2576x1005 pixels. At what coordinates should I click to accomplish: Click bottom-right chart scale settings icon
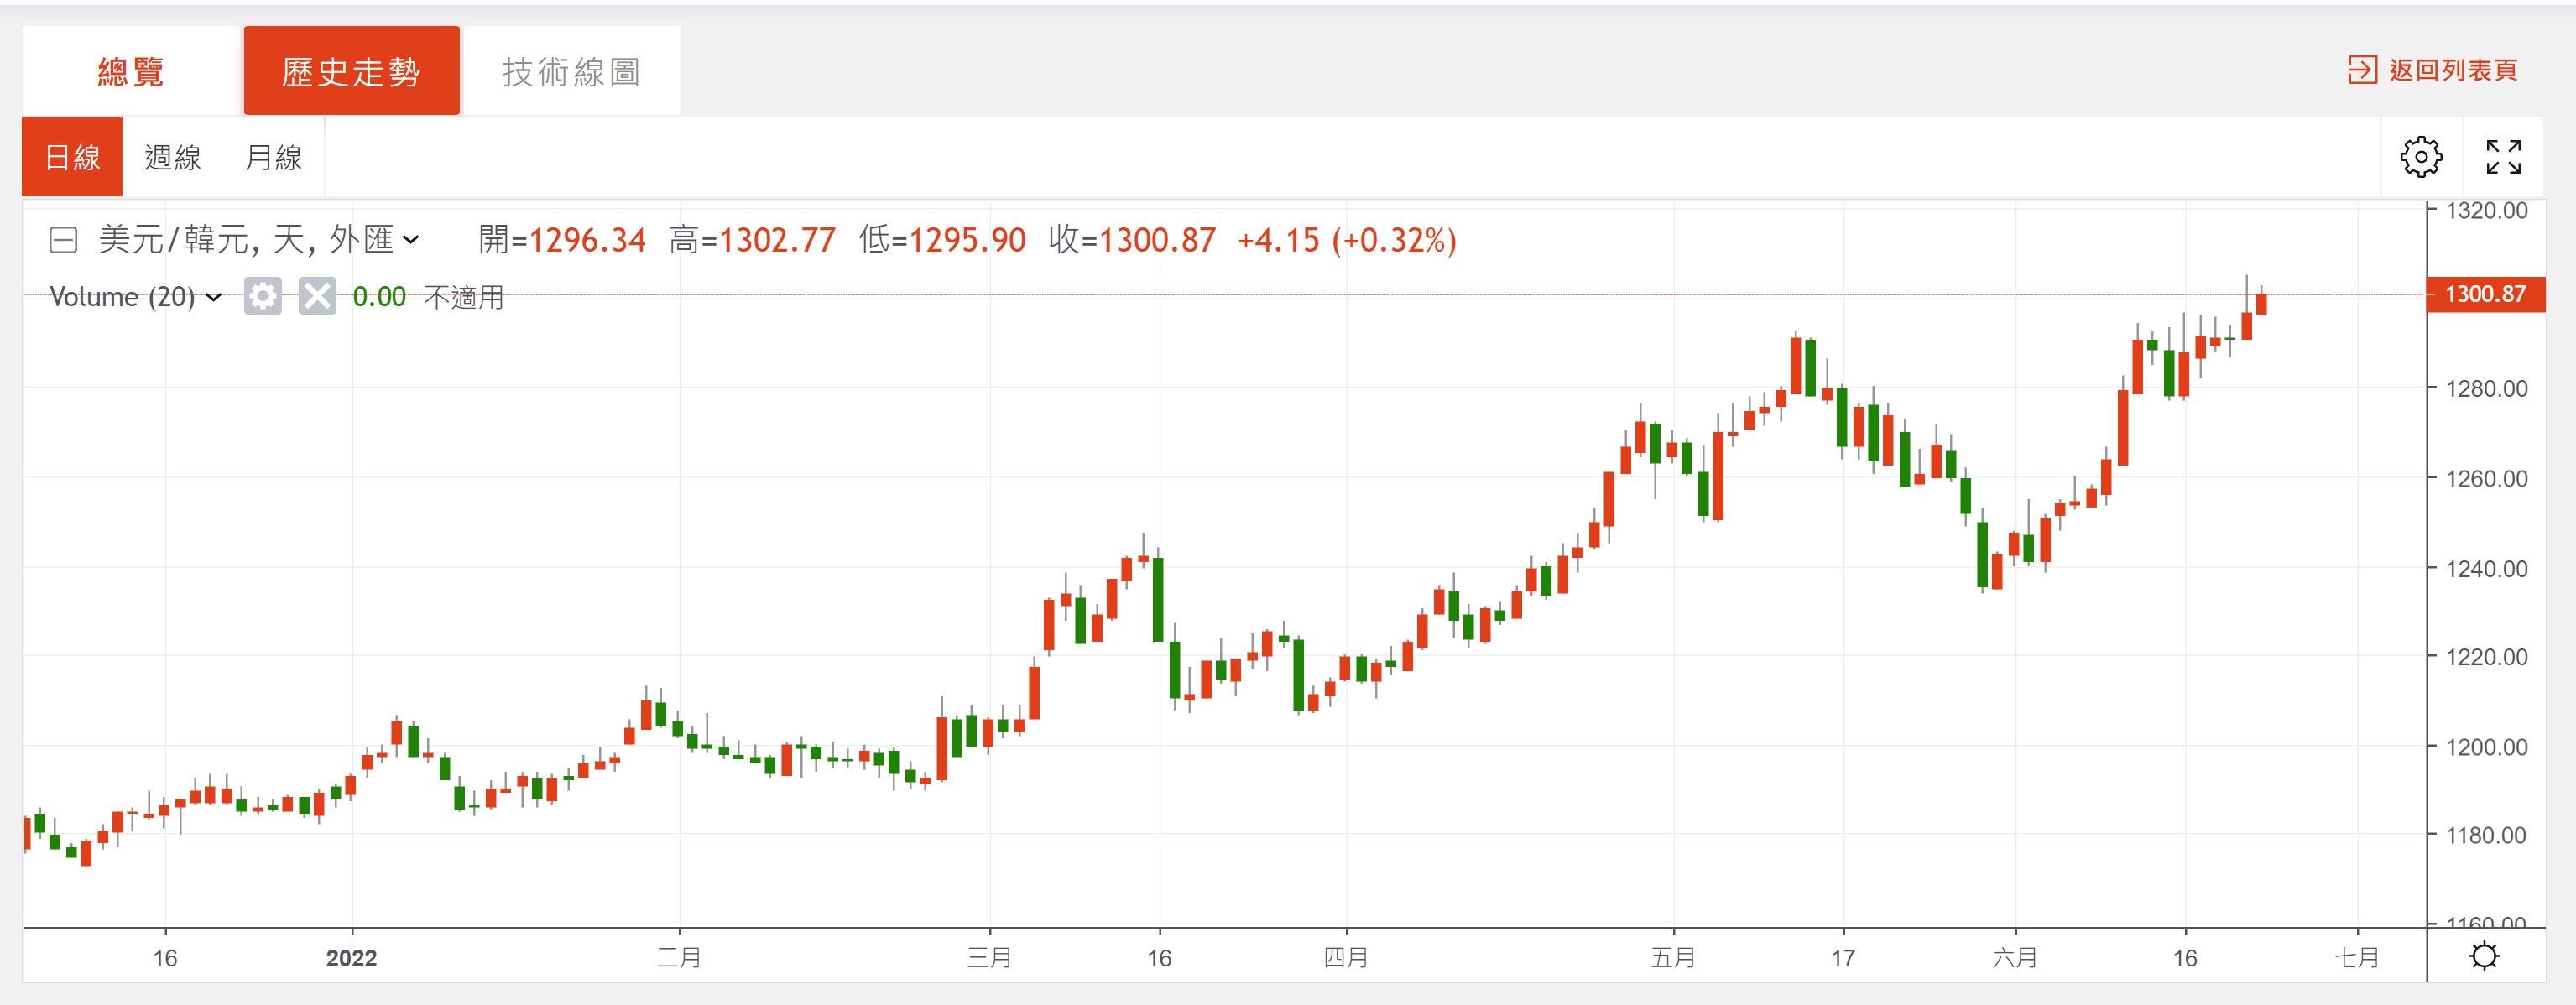[2484, 956]
